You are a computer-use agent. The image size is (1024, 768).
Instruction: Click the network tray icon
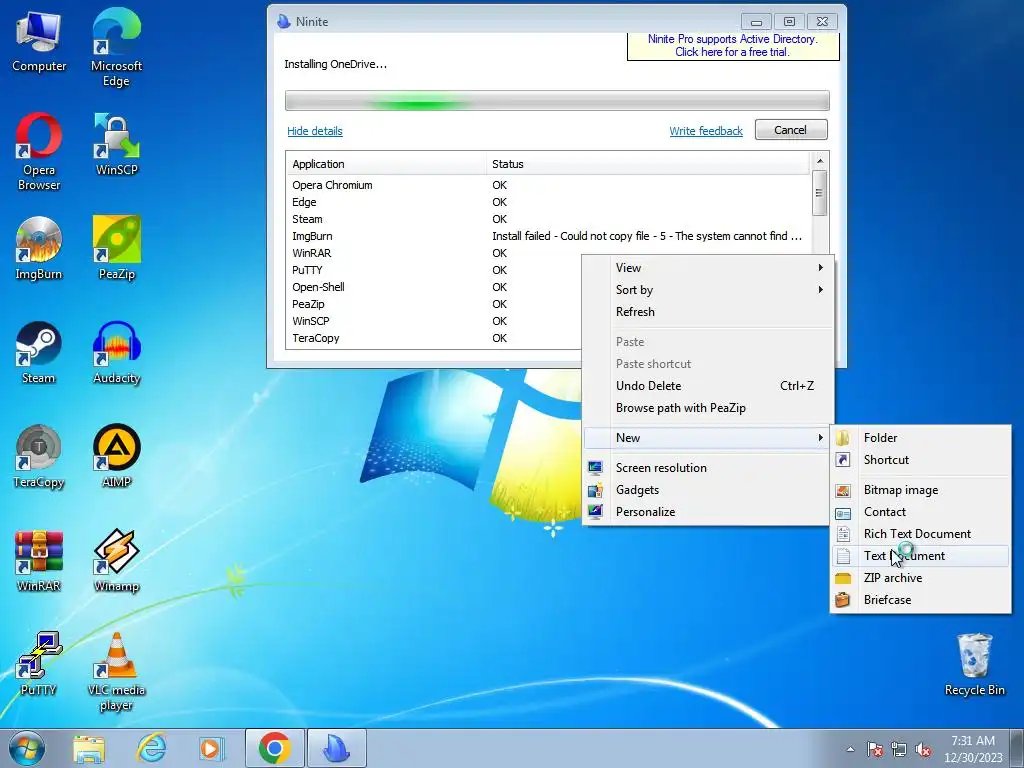899,749
